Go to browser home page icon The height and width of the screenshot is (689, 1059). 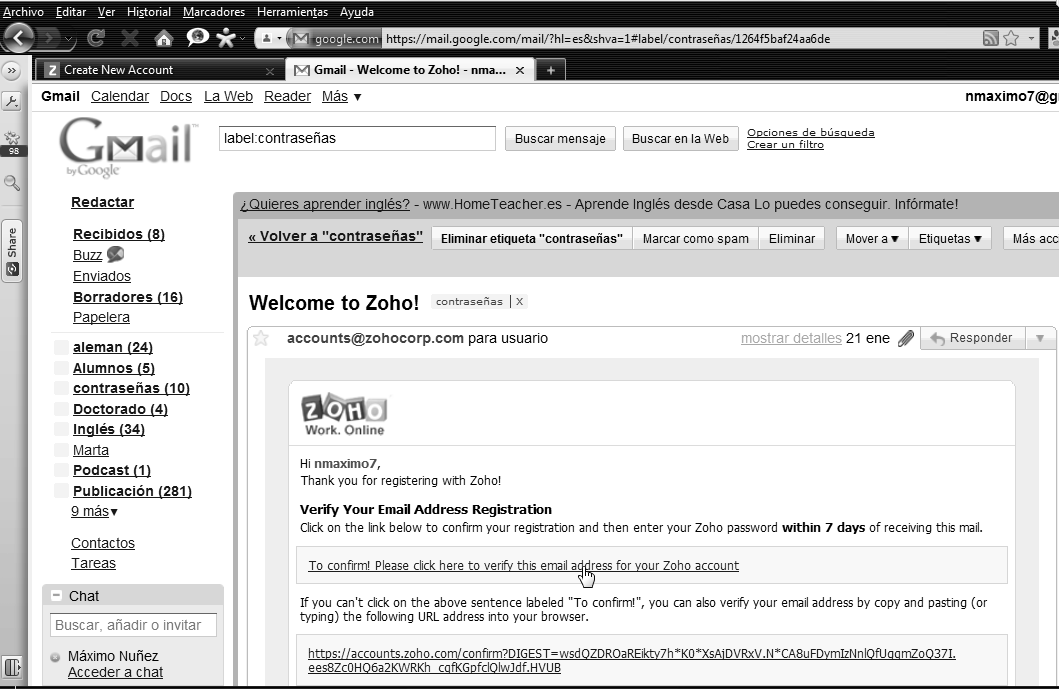(164, 39)
